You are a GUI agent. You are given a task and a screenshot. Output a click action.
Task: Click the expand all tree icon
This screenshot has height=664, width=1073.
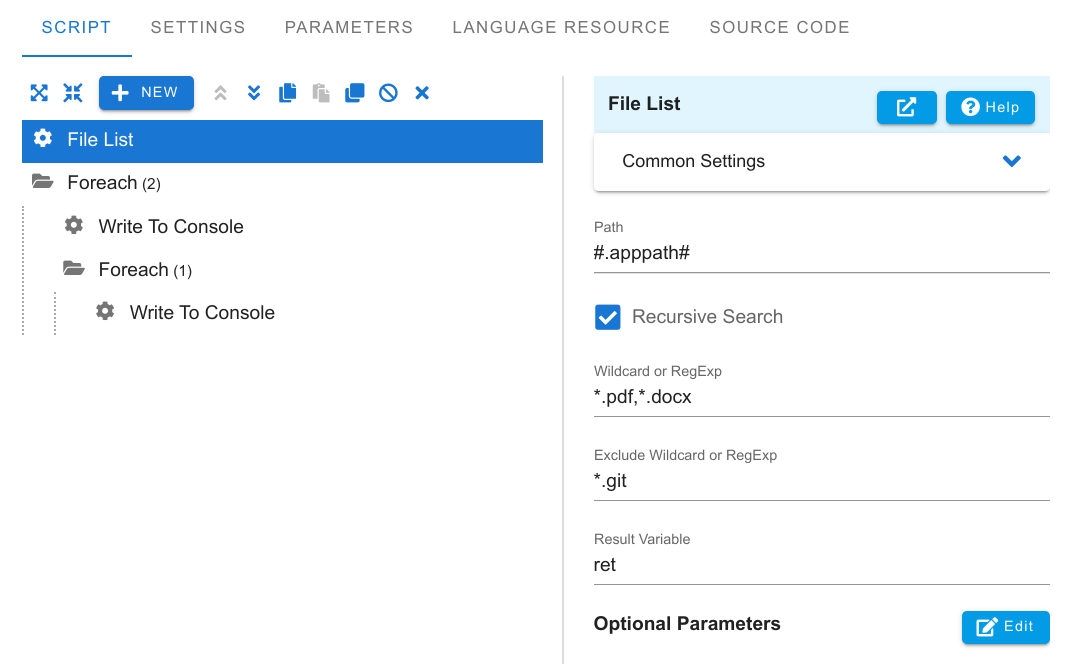(x=39, y=92)
